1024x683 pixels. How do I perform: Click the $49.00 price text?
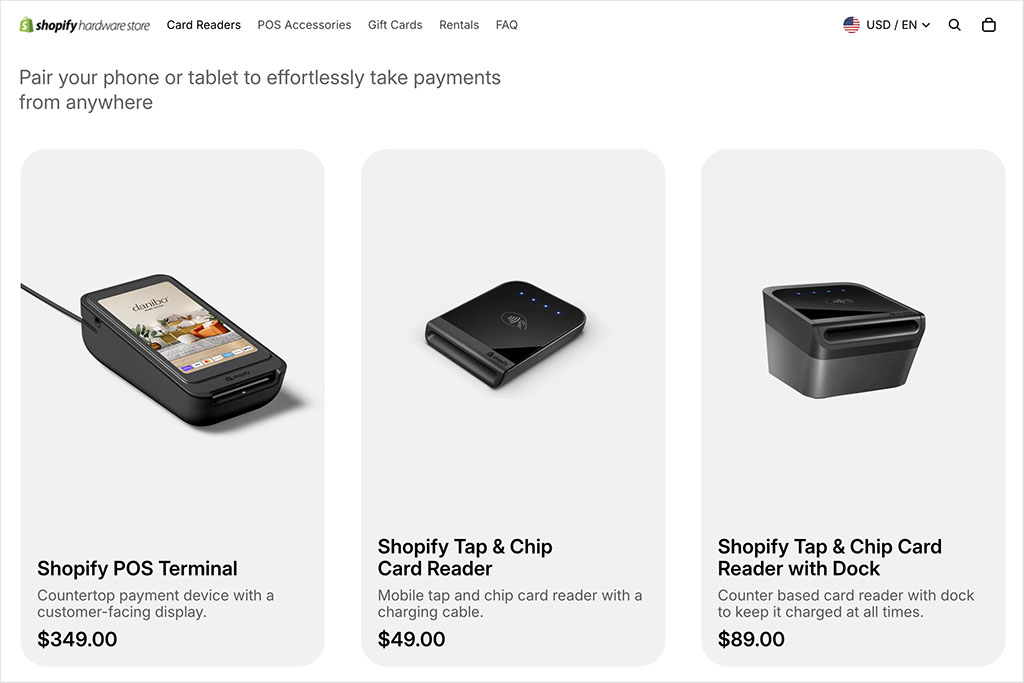pos(411,638)
